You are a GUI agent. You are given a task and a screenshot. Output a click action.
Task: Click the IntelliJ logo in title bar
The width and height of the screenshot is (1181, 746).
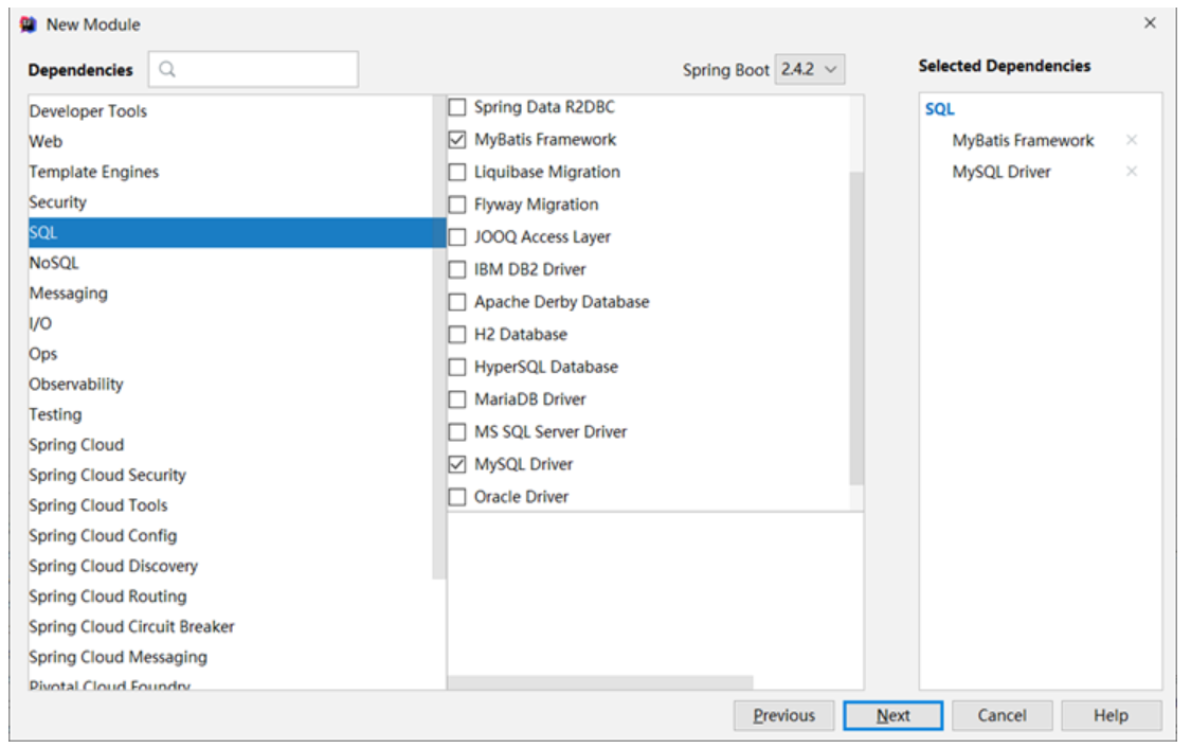29,25
